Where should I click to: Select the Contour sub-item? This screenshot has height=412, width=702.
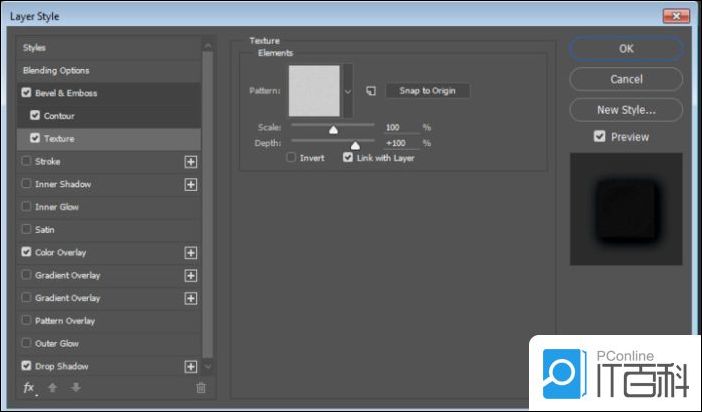click(x=109, y=116)
